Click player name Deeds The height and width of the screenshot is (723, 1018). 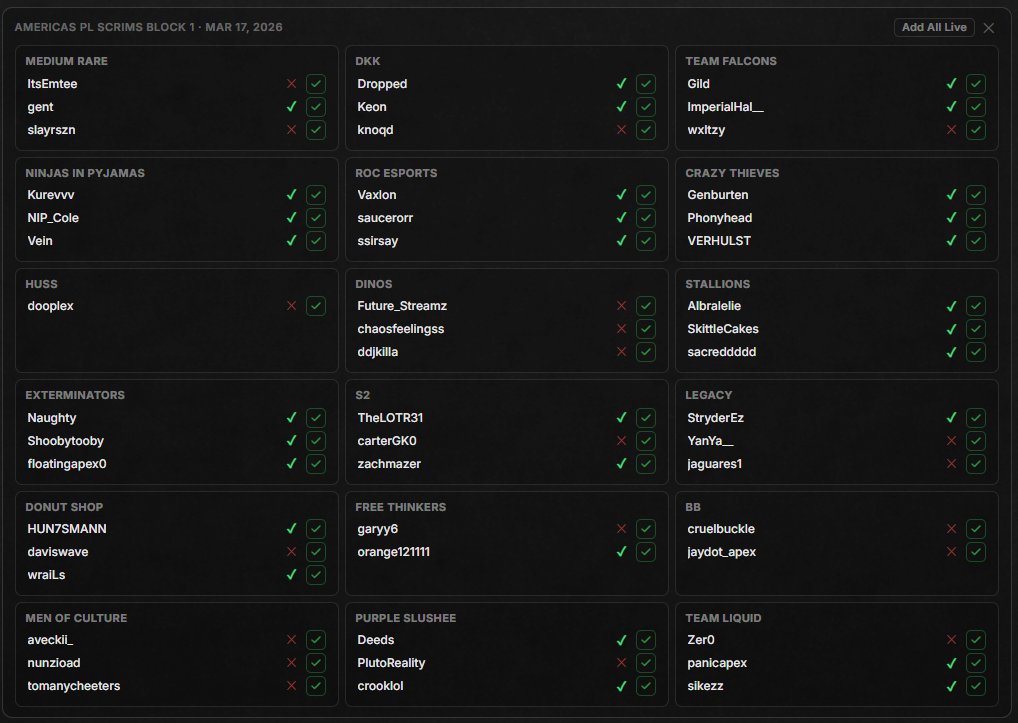375,640
